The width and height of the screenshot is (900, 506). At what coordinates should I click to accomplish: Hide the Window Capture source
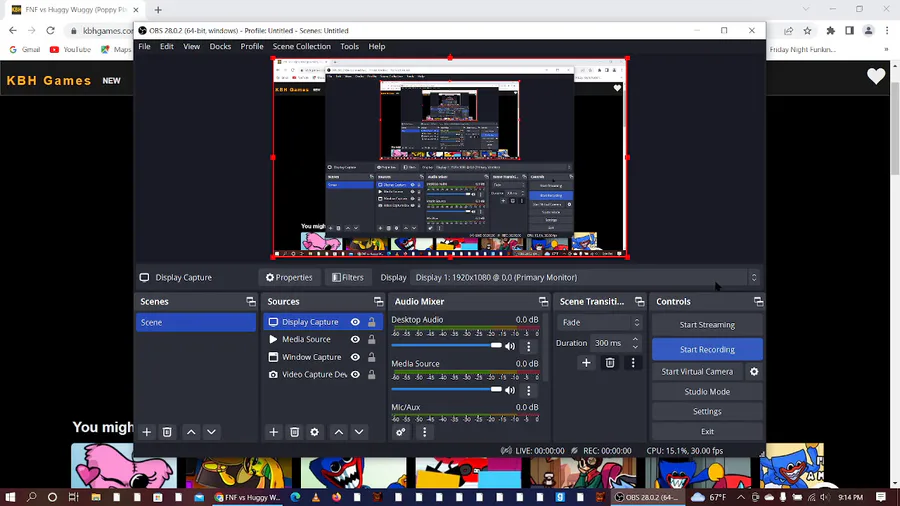355,357
